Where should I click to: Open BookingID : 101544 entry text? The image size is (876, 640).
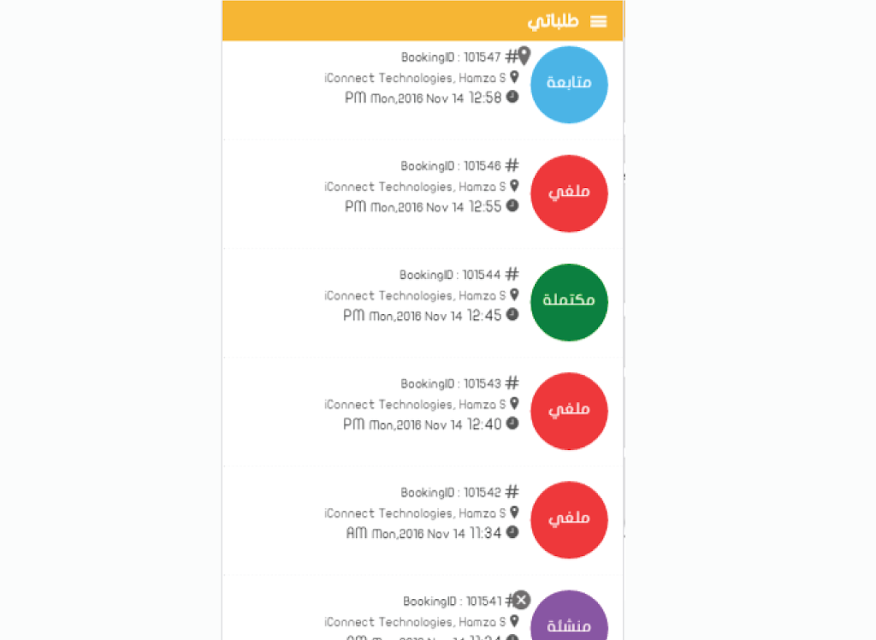450,275
